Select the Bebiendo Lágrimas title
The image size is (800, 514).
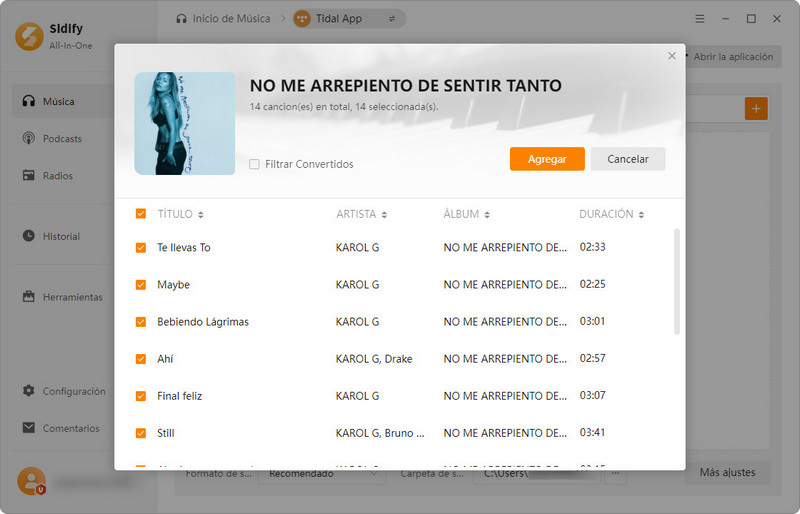coord(203,322)
